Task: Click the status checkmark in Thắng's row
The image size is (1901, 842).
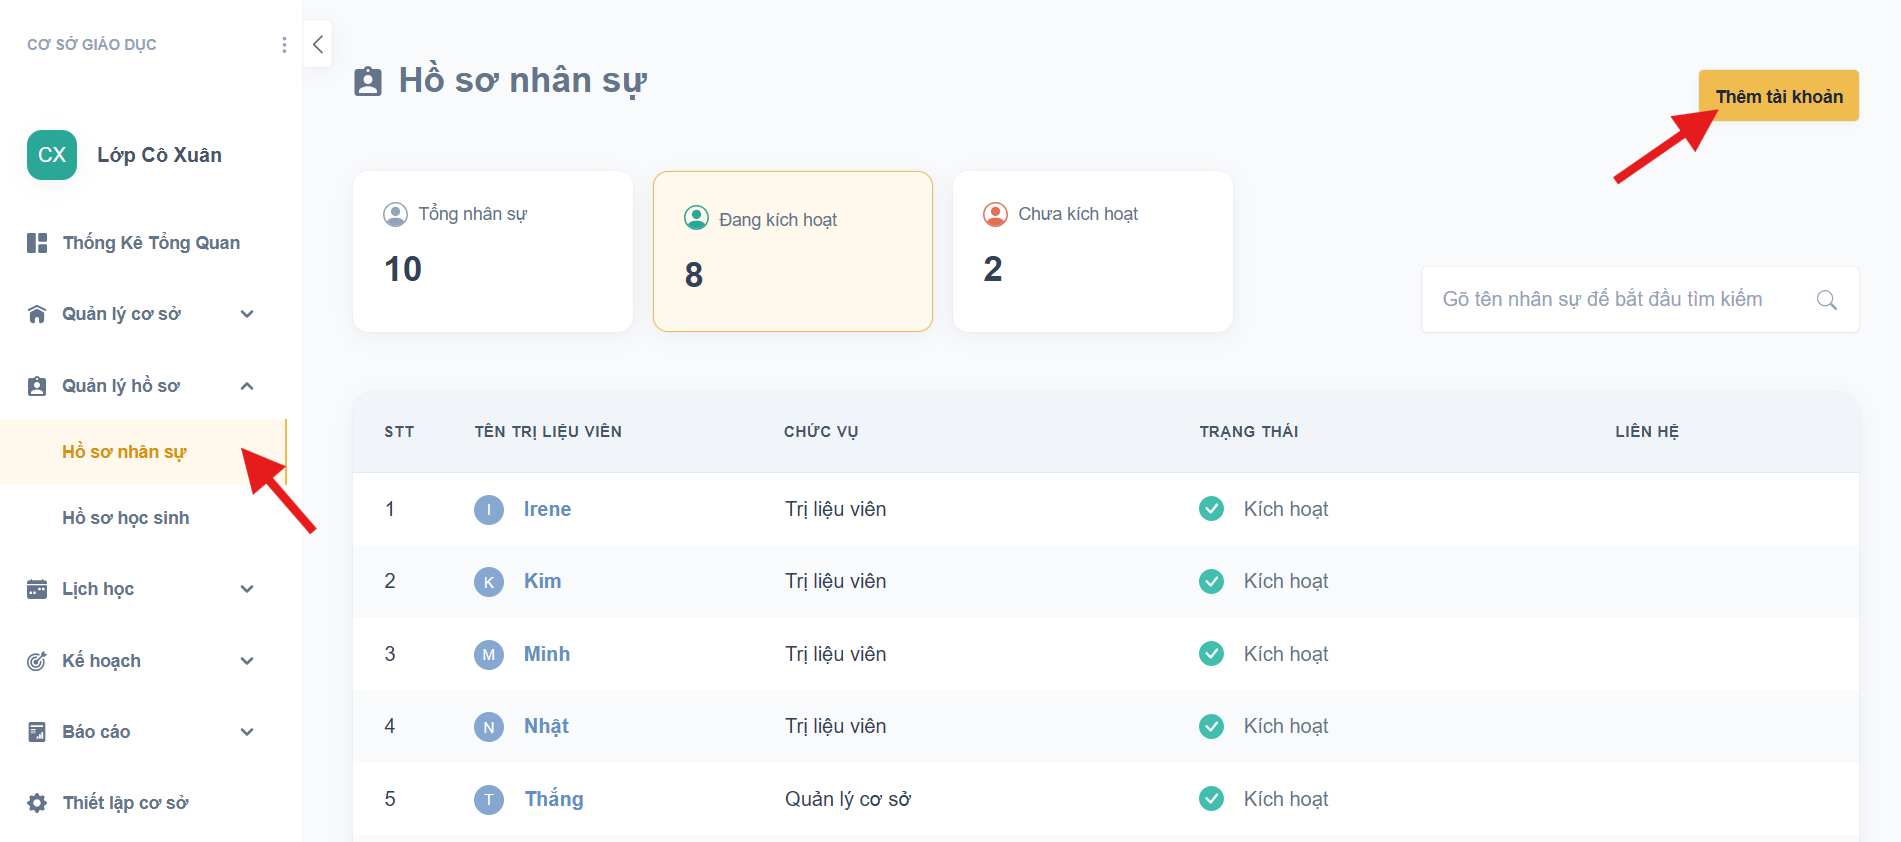Action: (x=1211, y=799)
